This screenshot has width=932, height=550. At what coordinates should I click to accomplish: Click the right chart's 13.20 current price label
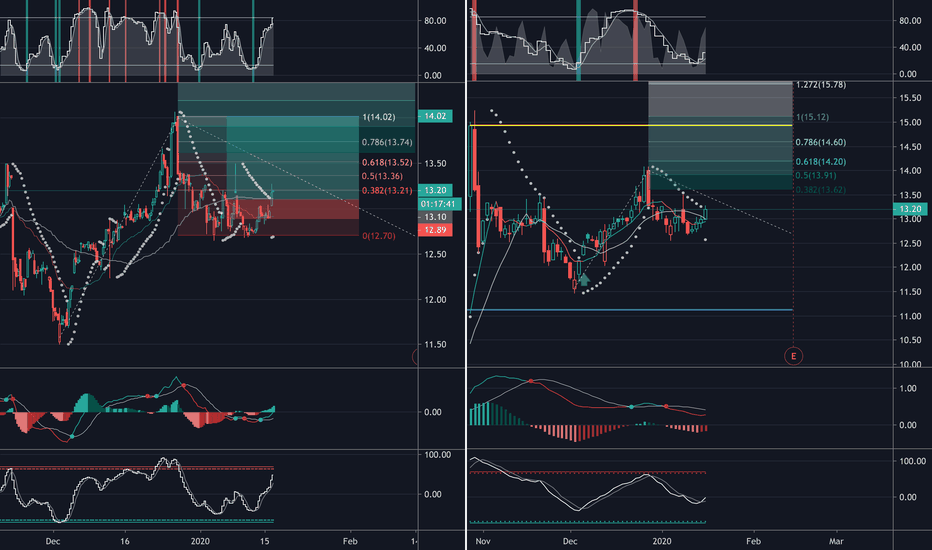910,209
